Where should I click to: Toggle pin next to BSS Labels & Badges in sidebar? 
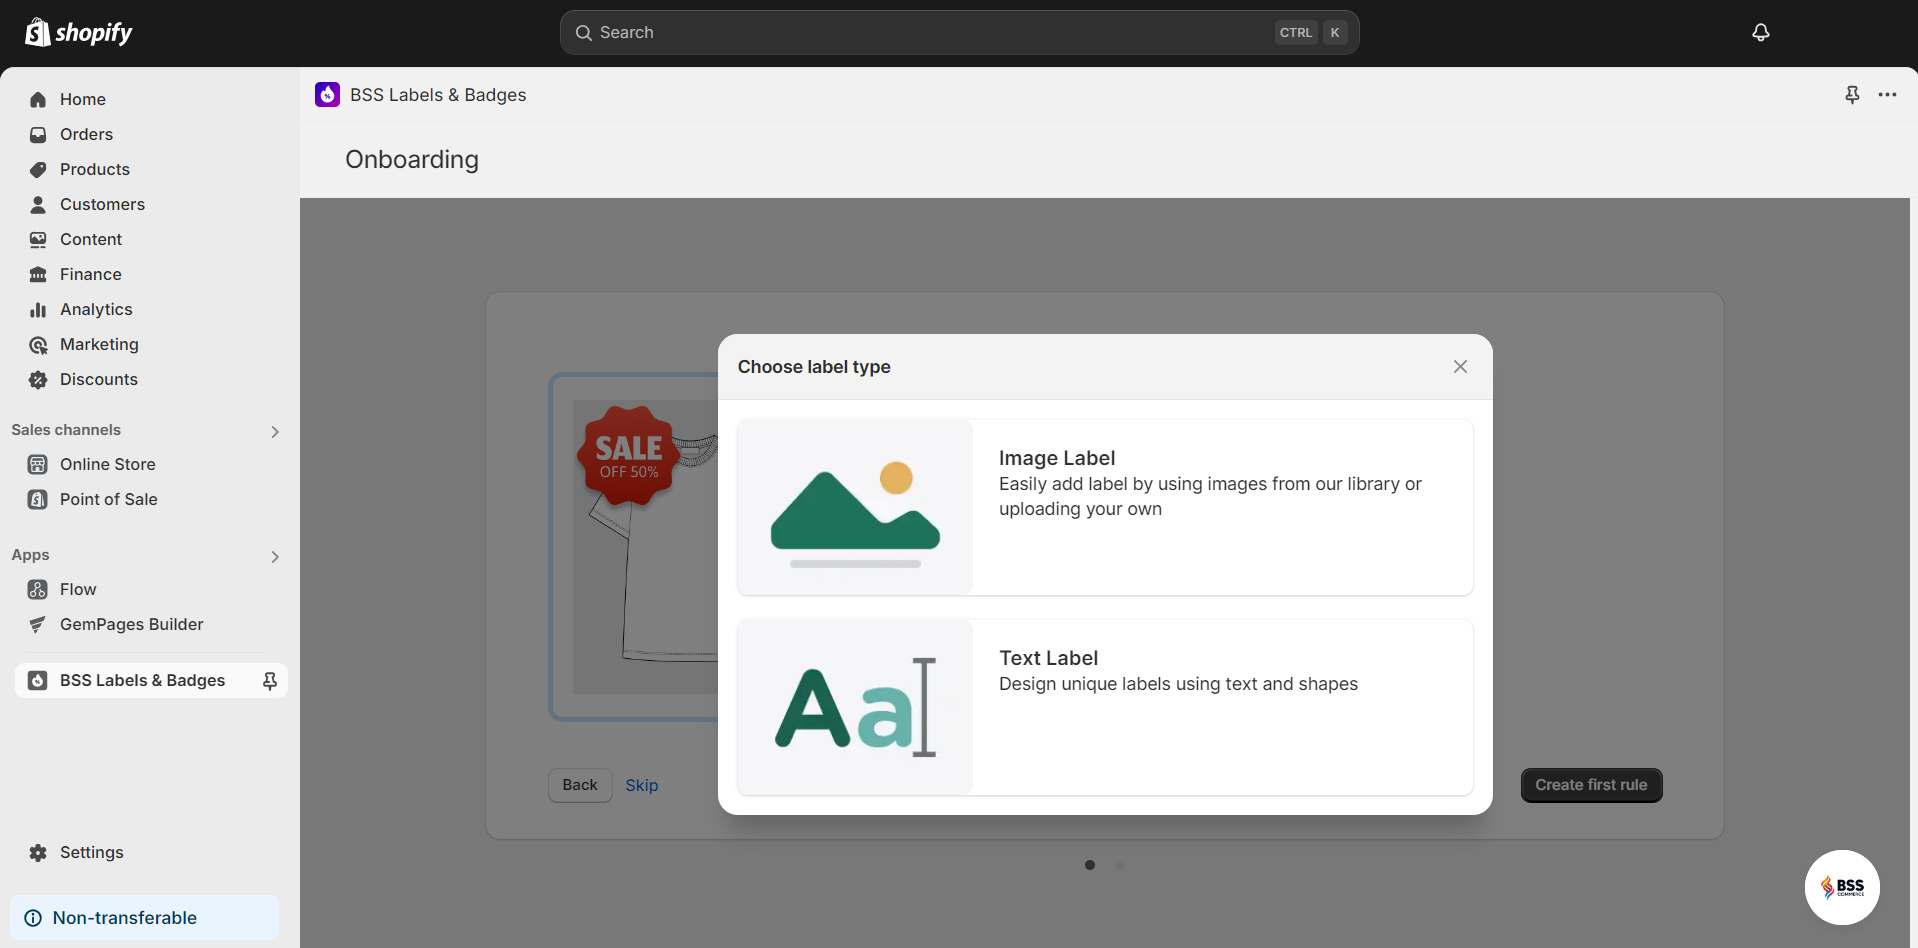(x=270, y=680)
